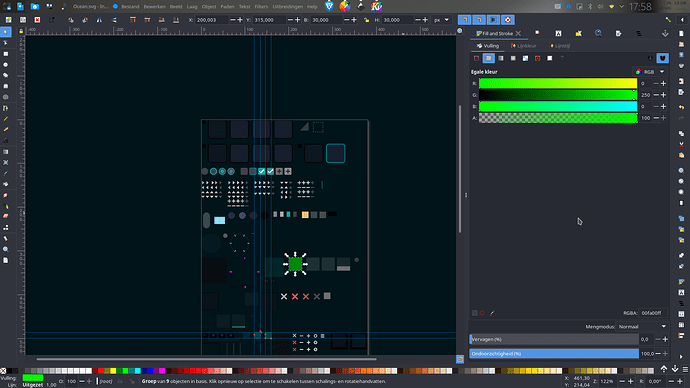Toggle width/height ratio lock
This screenshot has height=388, width=690.
pos(367,20)
